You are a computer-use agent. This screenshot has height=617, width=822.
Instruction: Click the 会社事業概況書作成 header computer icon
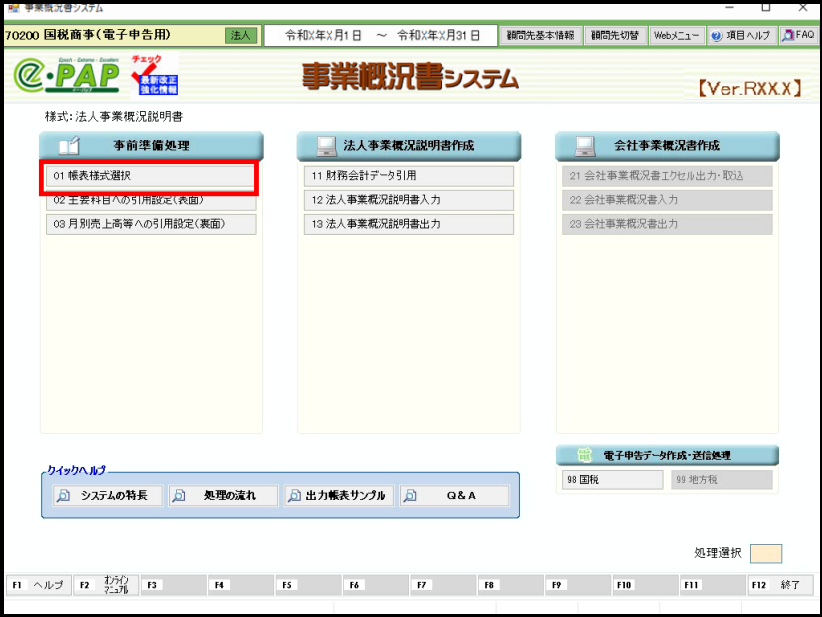(x=586, y=146)
